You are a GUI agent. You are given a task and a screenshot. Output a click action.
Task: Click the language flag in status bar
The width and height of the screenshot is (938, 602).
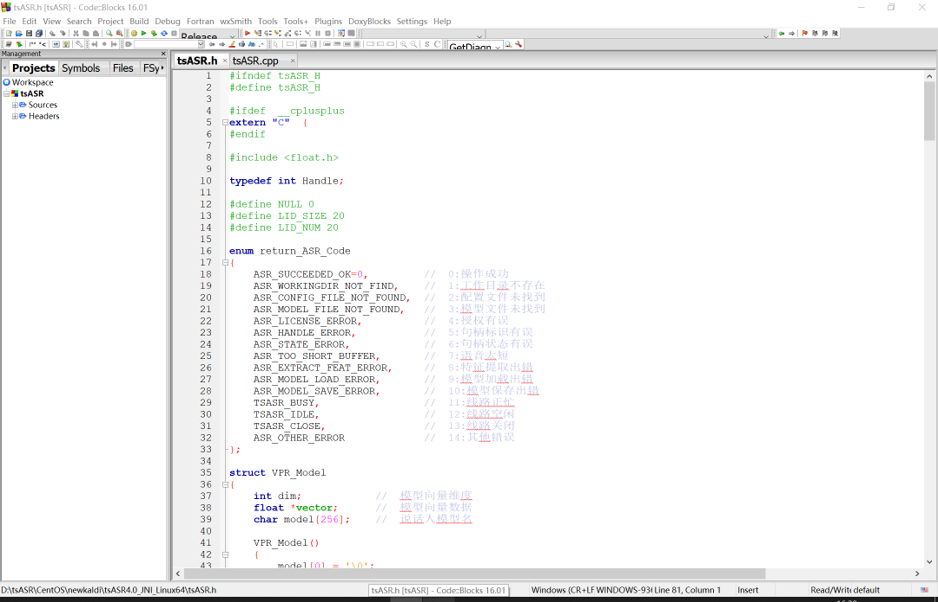point(924,590)
